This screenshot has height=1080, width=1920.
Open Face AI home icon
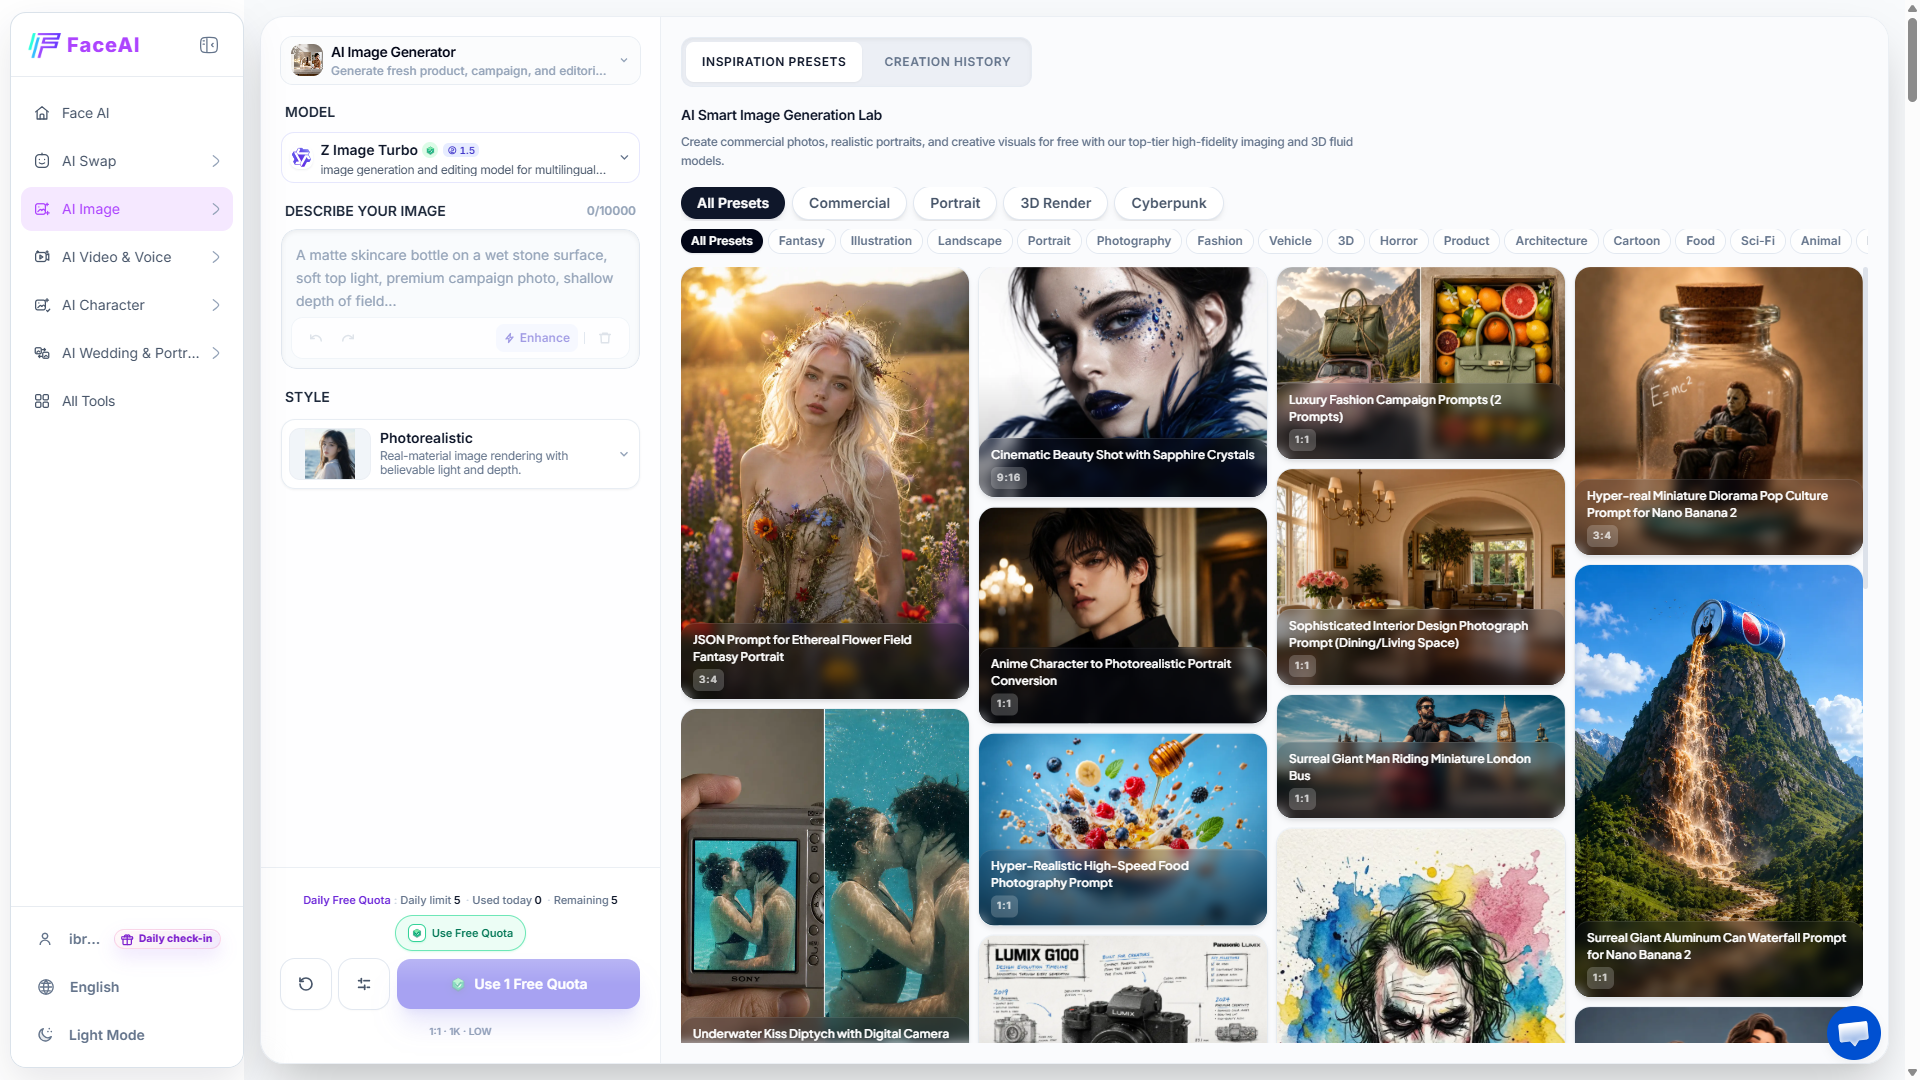[x=42, y=113]
